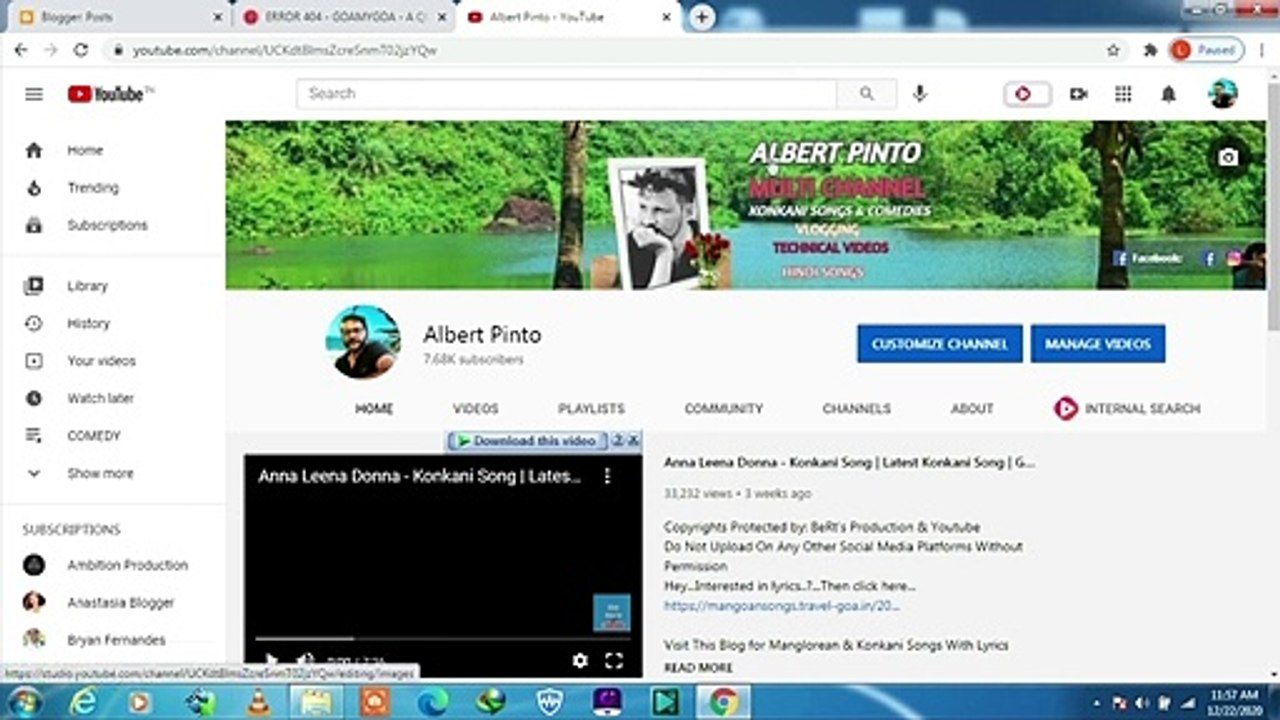Switch to the HOME channel tab

[x=374, y=408]
